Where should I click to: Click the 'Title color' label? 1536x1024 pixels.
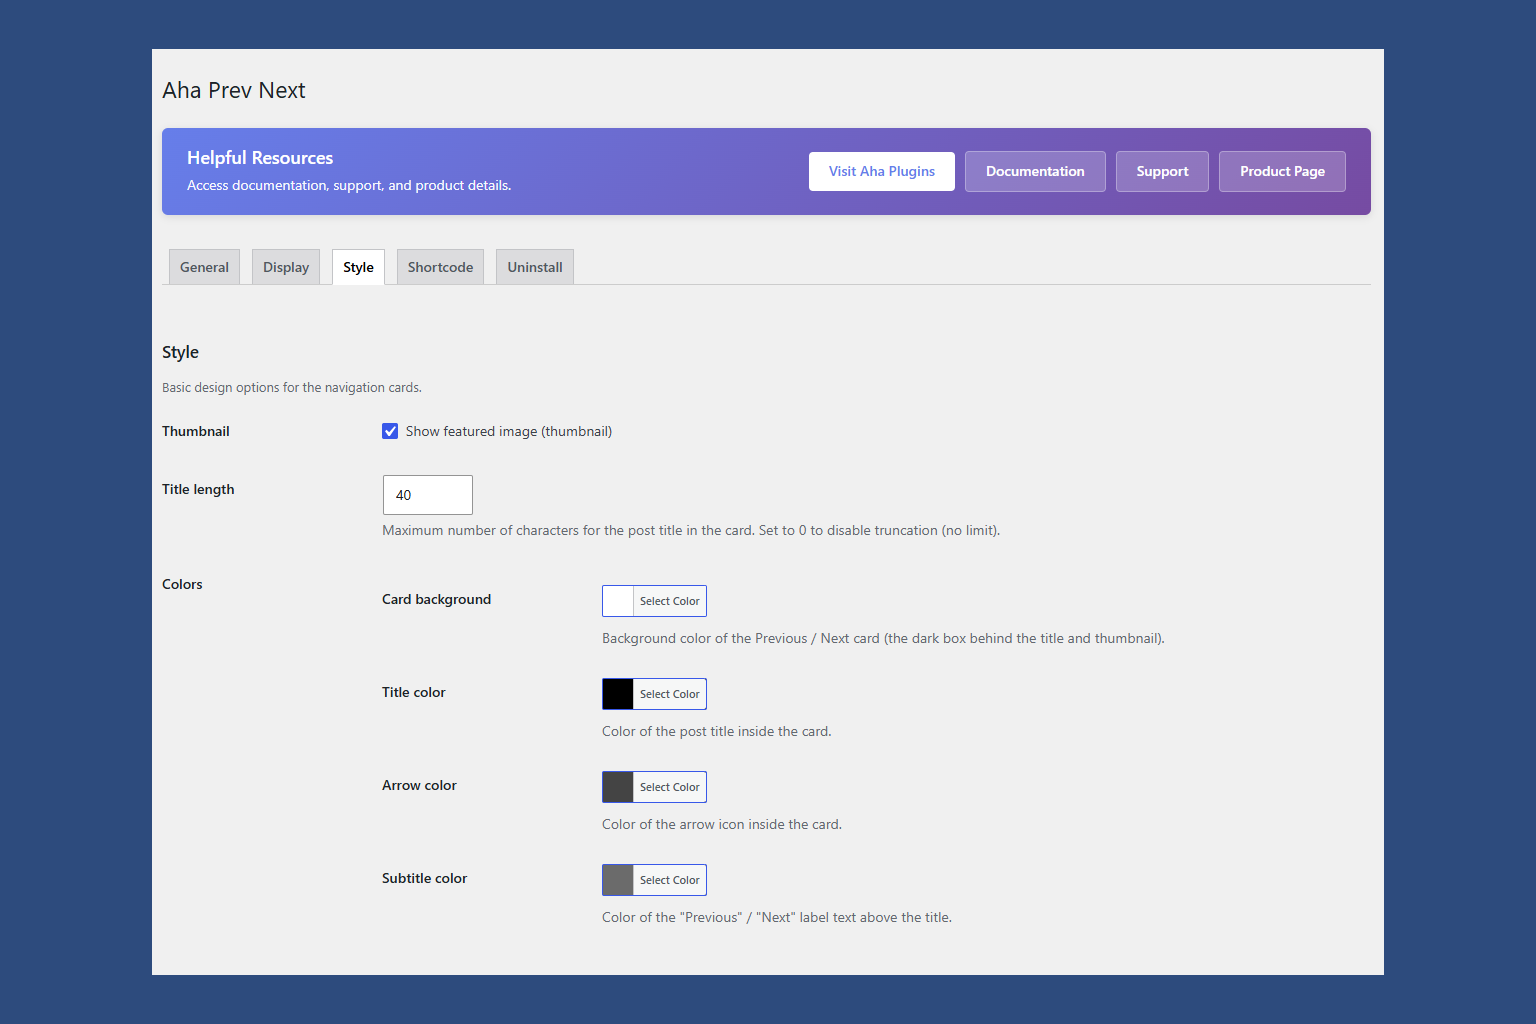point(413,692)
